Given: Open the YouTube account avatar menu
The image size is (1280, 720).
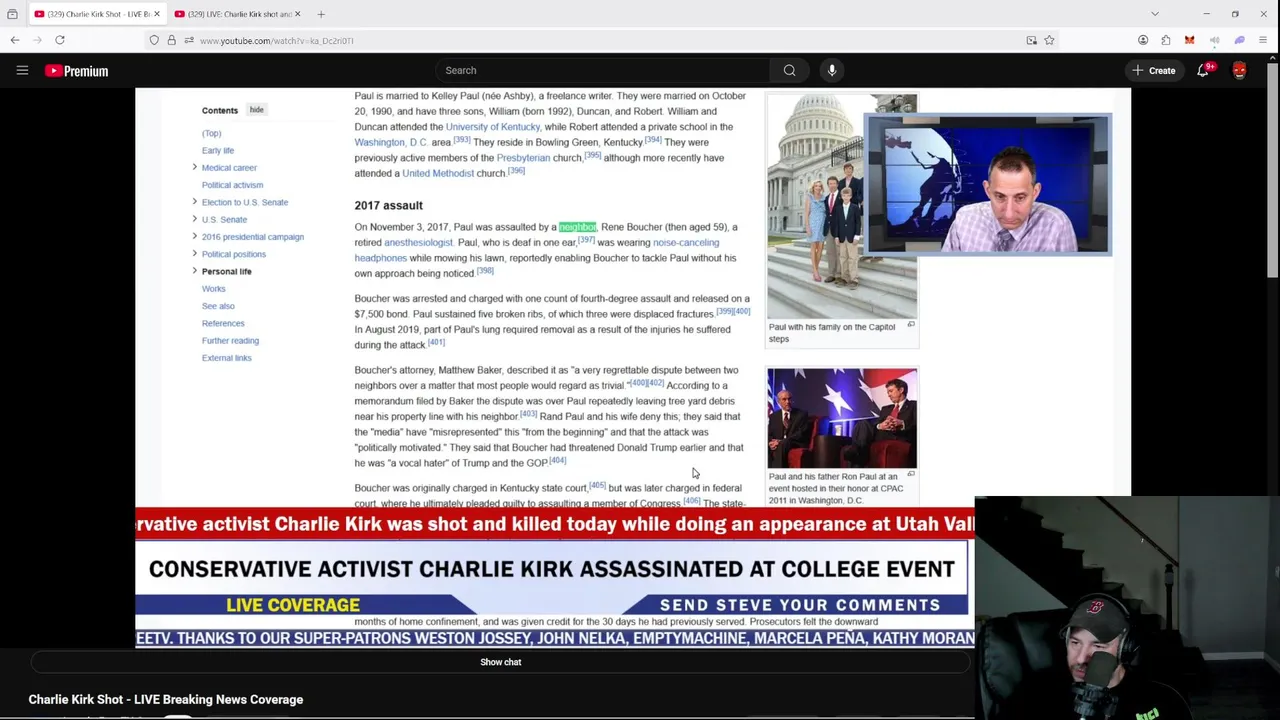Looking at the screenshot, I should (x=1240, y=70).
